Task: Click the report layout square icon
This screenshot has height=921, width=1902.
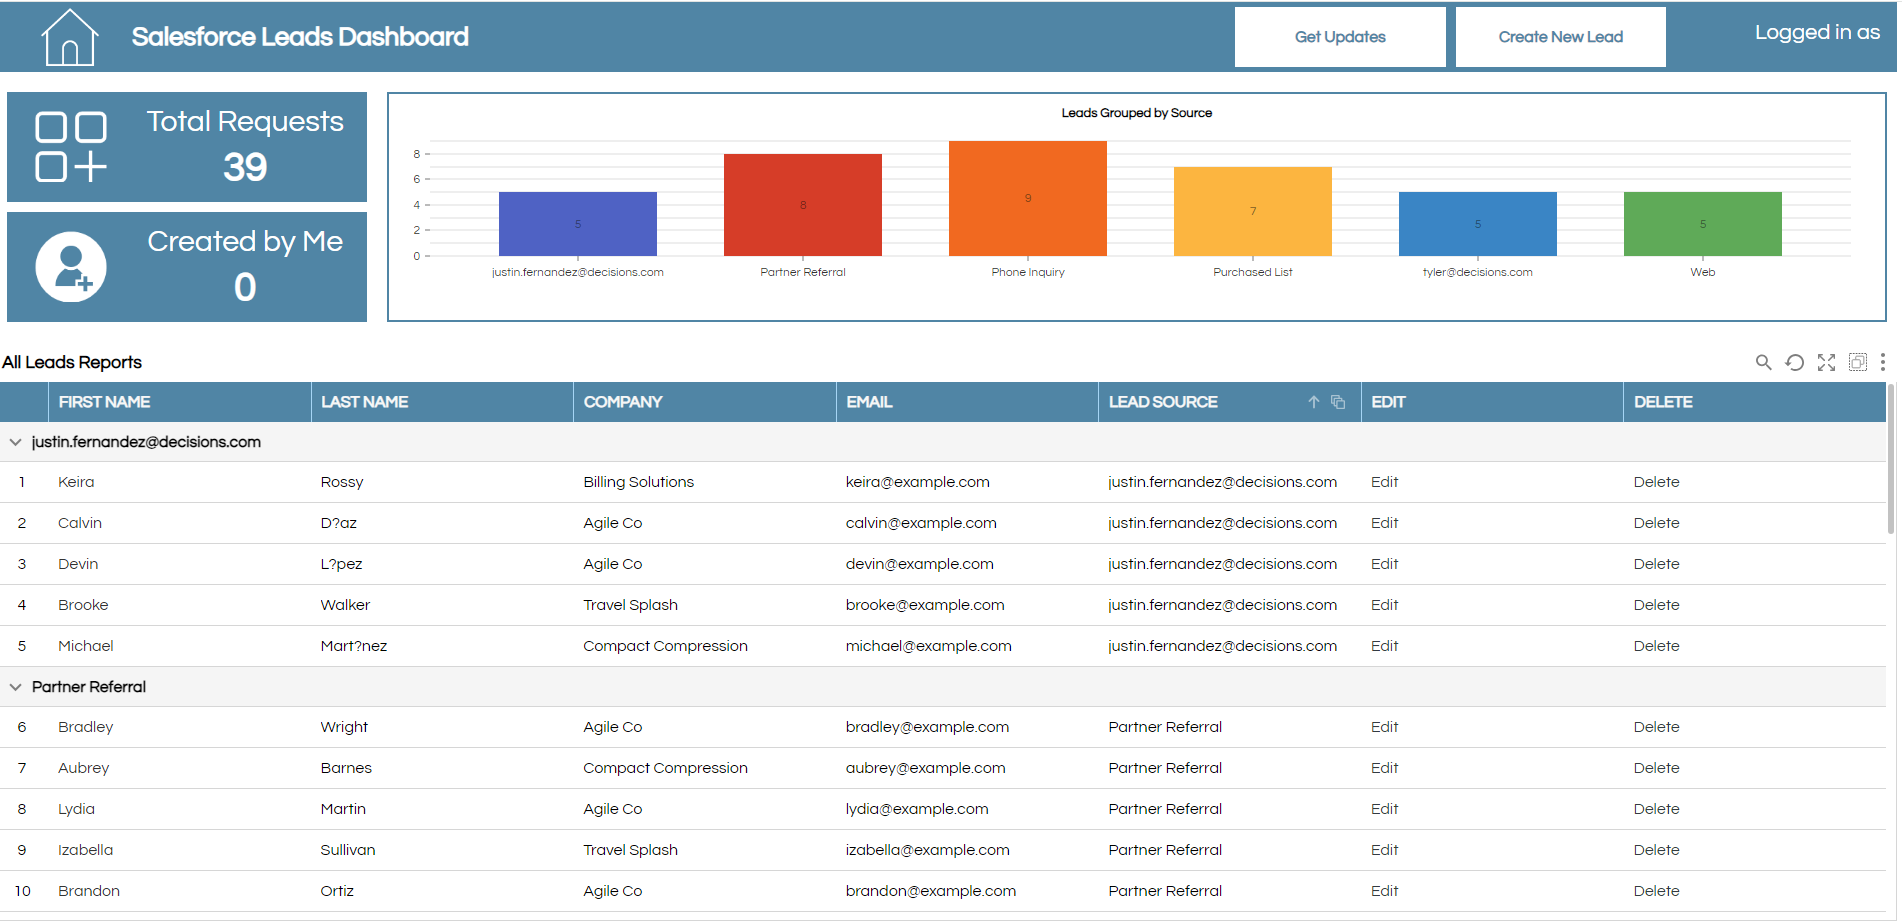Action: click(1857, 362)
